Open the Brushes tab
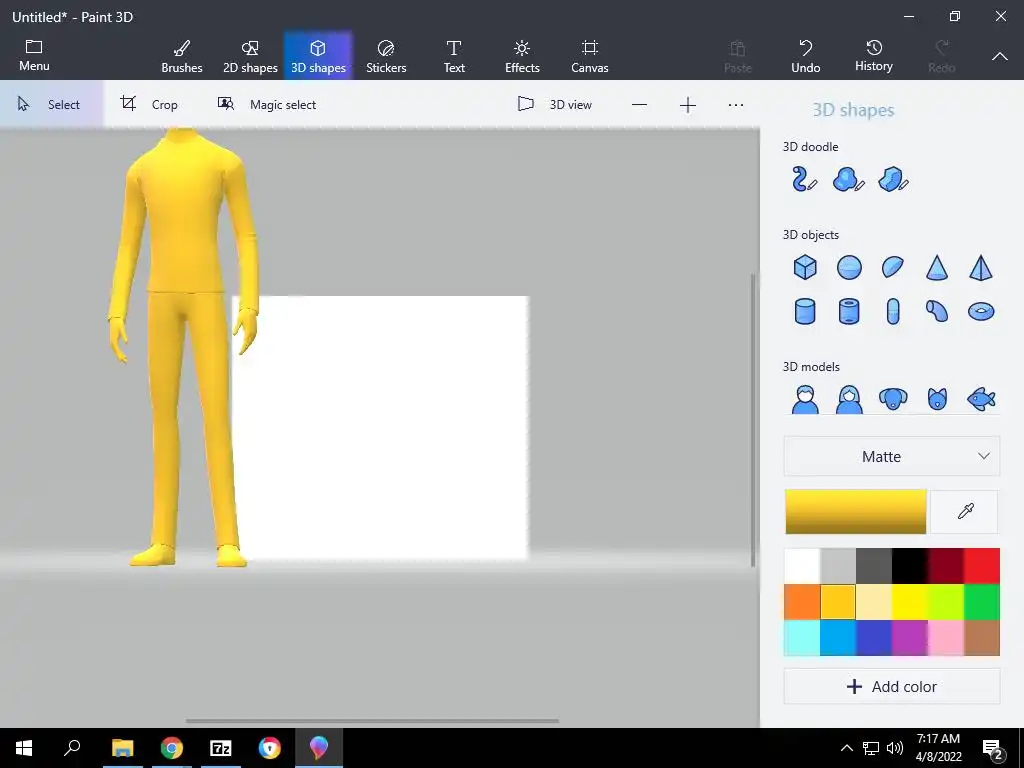Screen dimensions: 1024x768 182,56
